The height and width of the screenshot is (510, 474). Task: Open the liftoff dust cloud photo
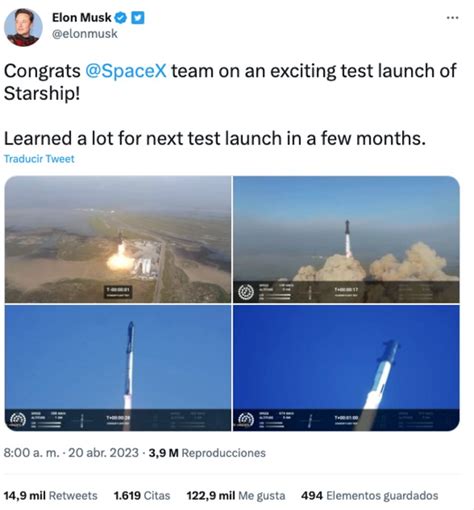coord(346,239)
